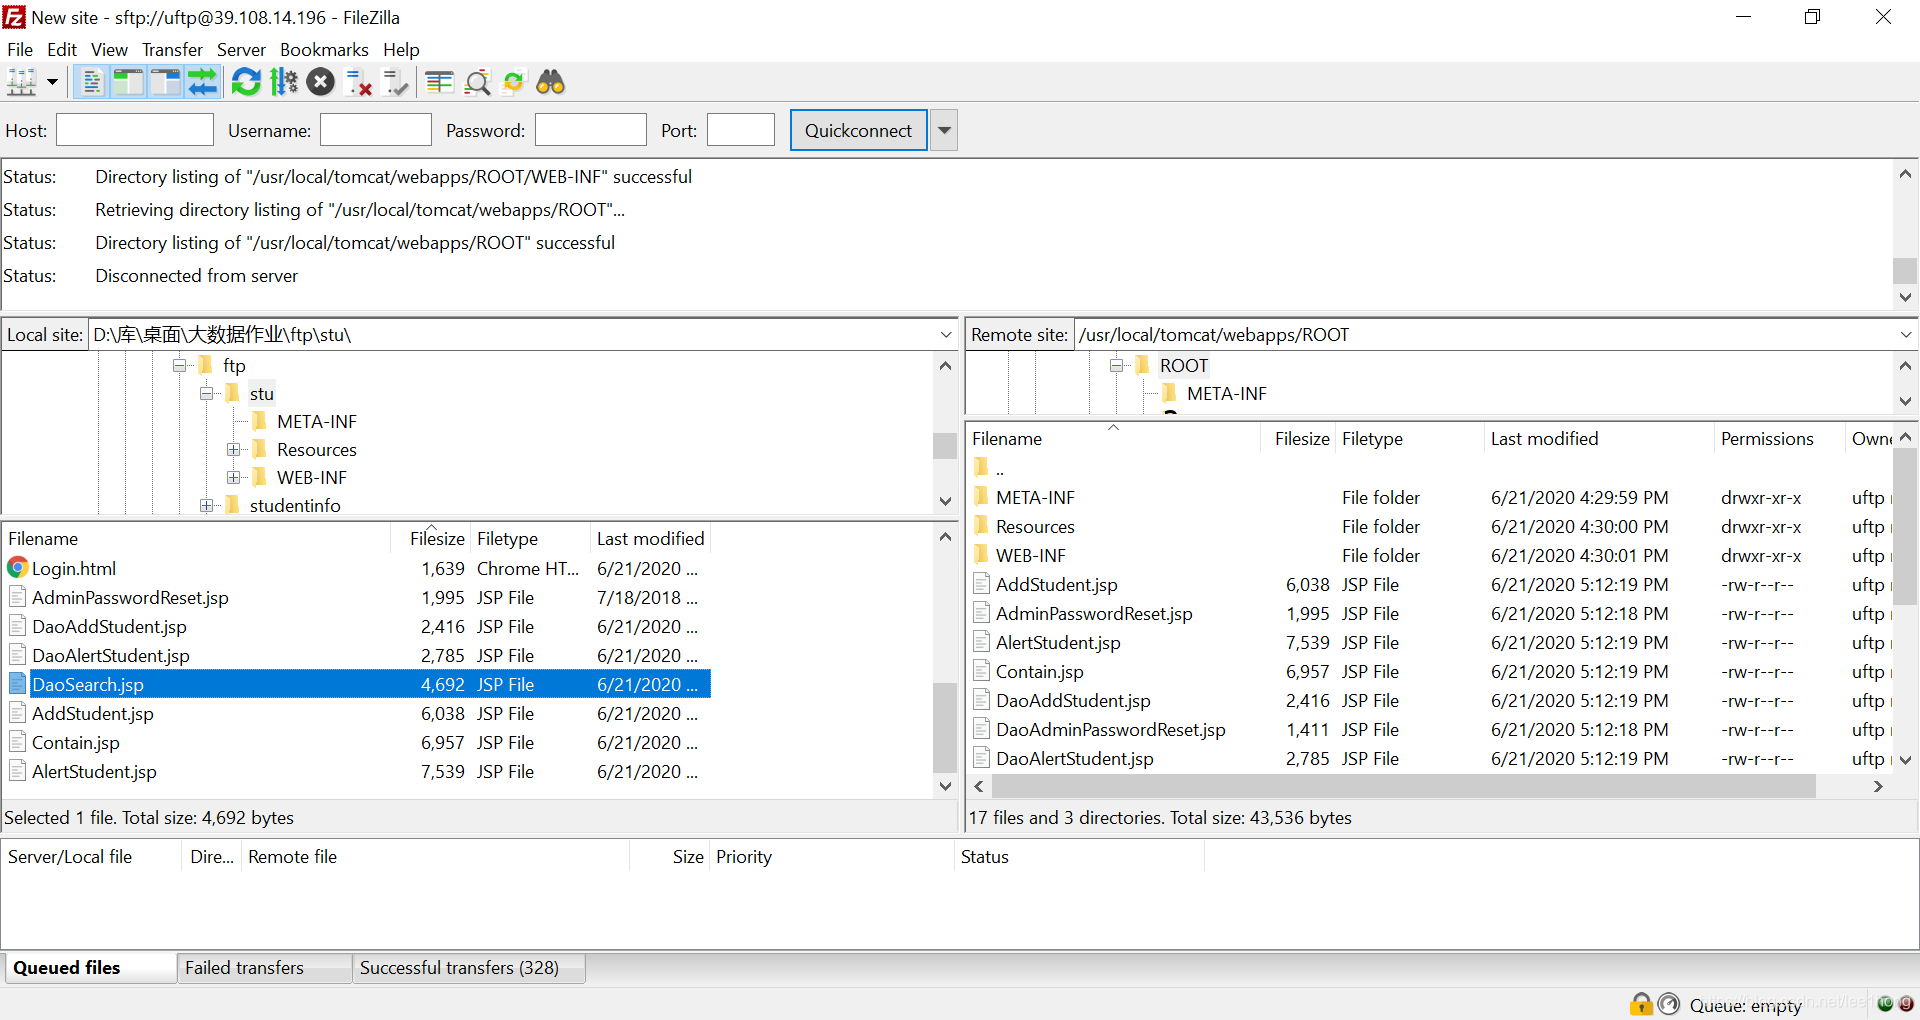Viewport: 1920px width, 1020px height.
Task: Open the Bookmarks menu
Action: (324, 49)
